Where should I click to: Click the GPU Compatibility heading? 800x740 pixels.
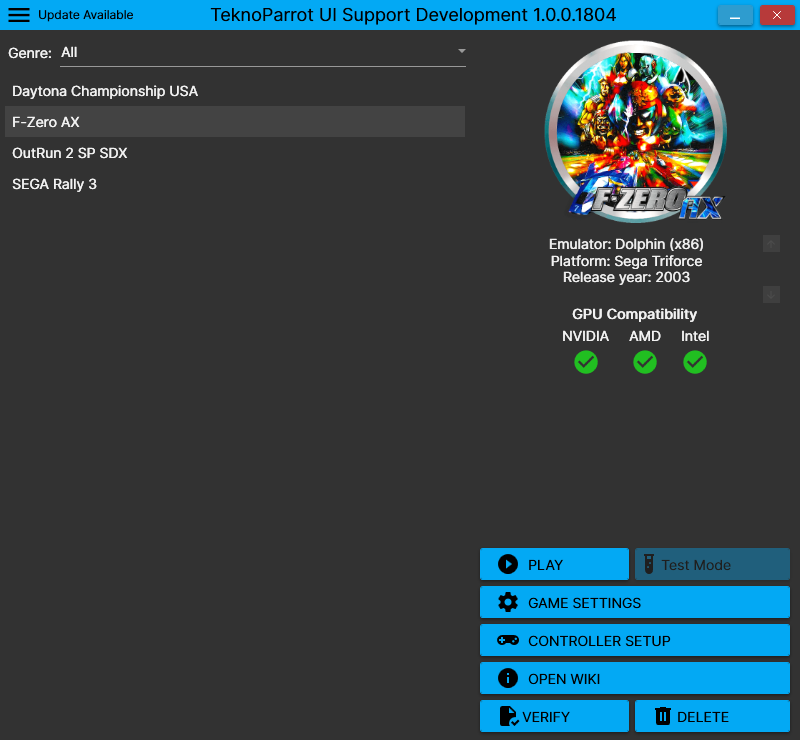[634, 314]
